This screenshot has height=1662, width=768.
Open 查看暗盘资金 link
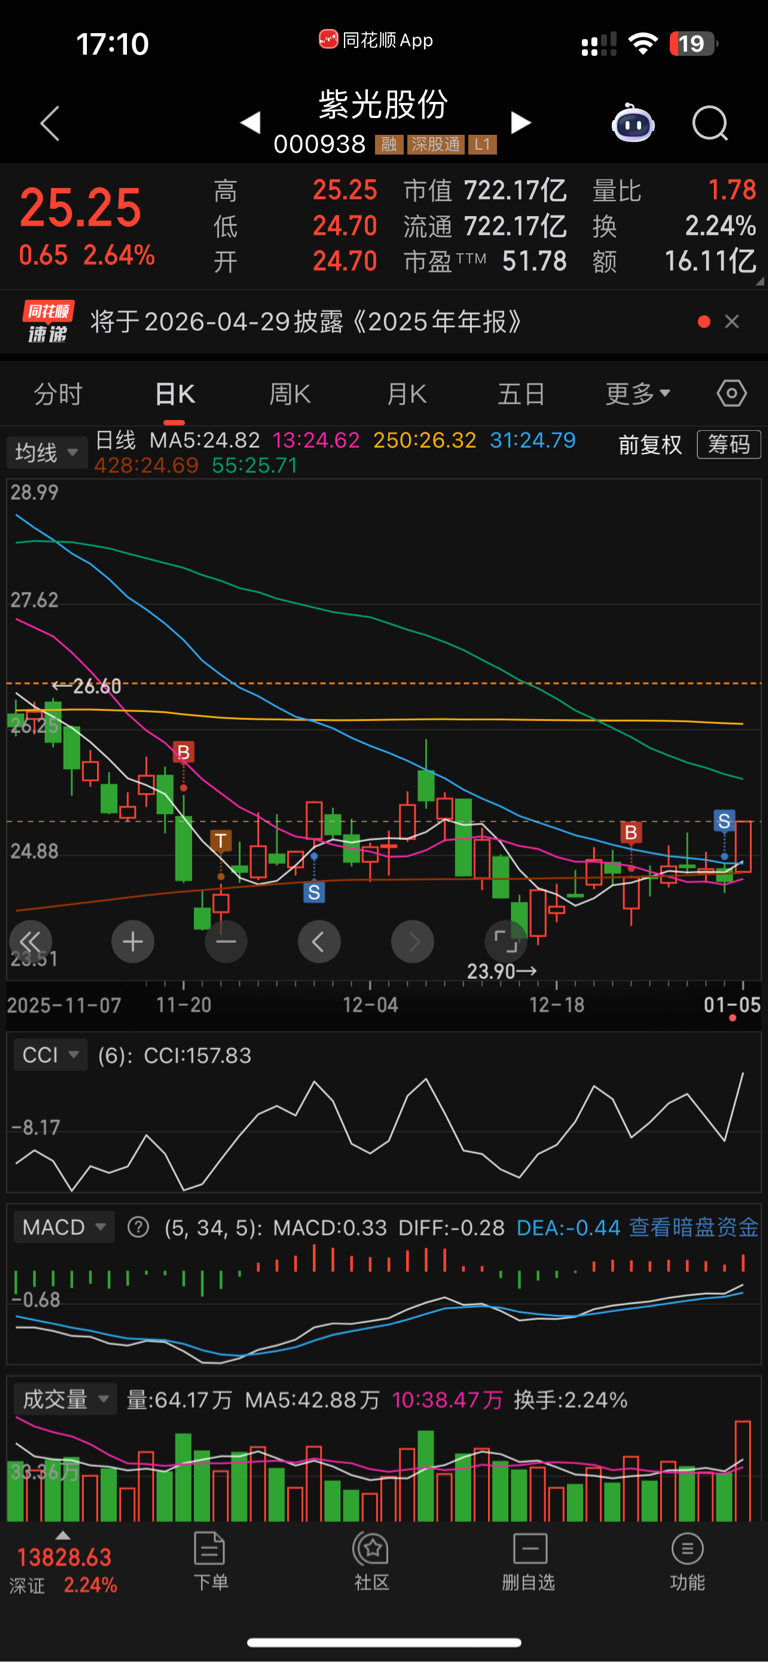(x=693, y=1227)
